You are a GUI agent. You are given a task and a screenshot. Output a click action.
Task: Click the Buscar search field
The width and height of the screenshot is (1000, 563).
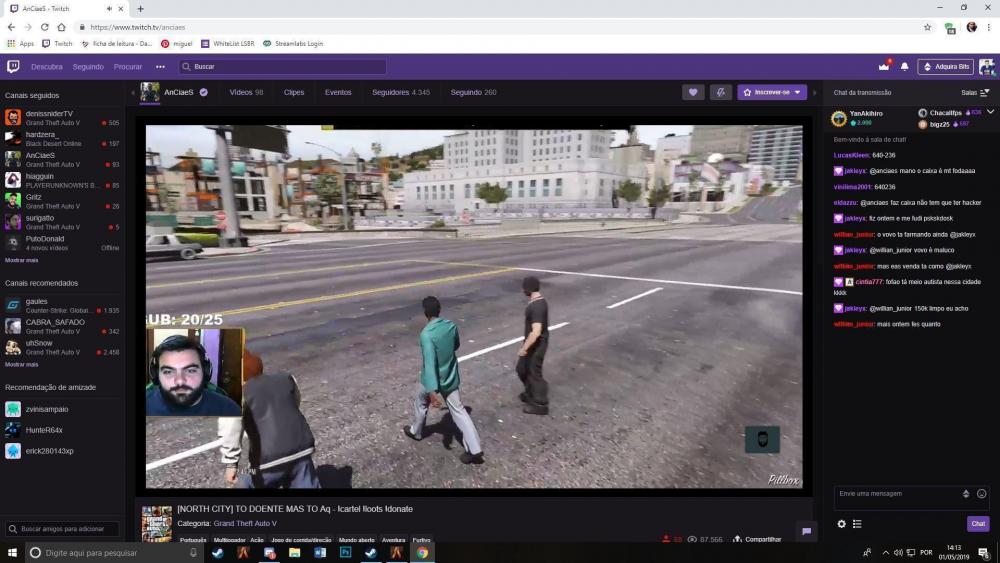point(283,66)
